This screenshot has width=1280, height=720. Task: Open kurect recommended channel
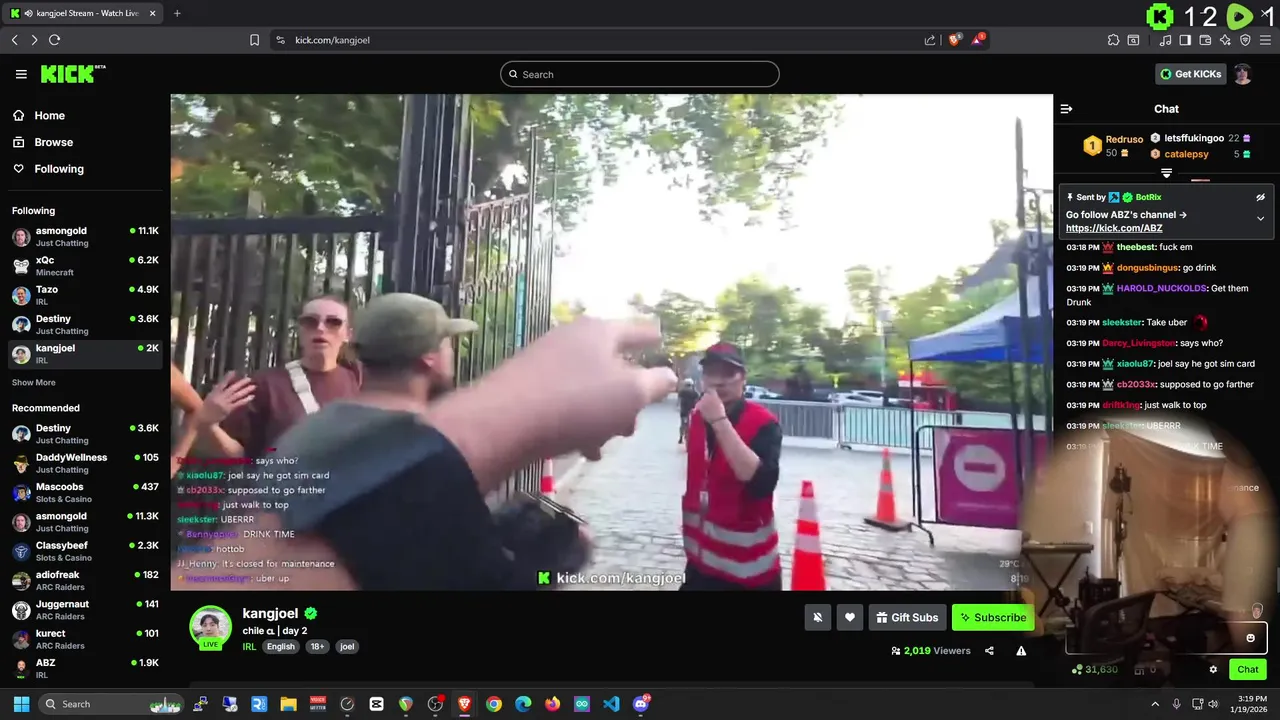(x=85, y=639)
